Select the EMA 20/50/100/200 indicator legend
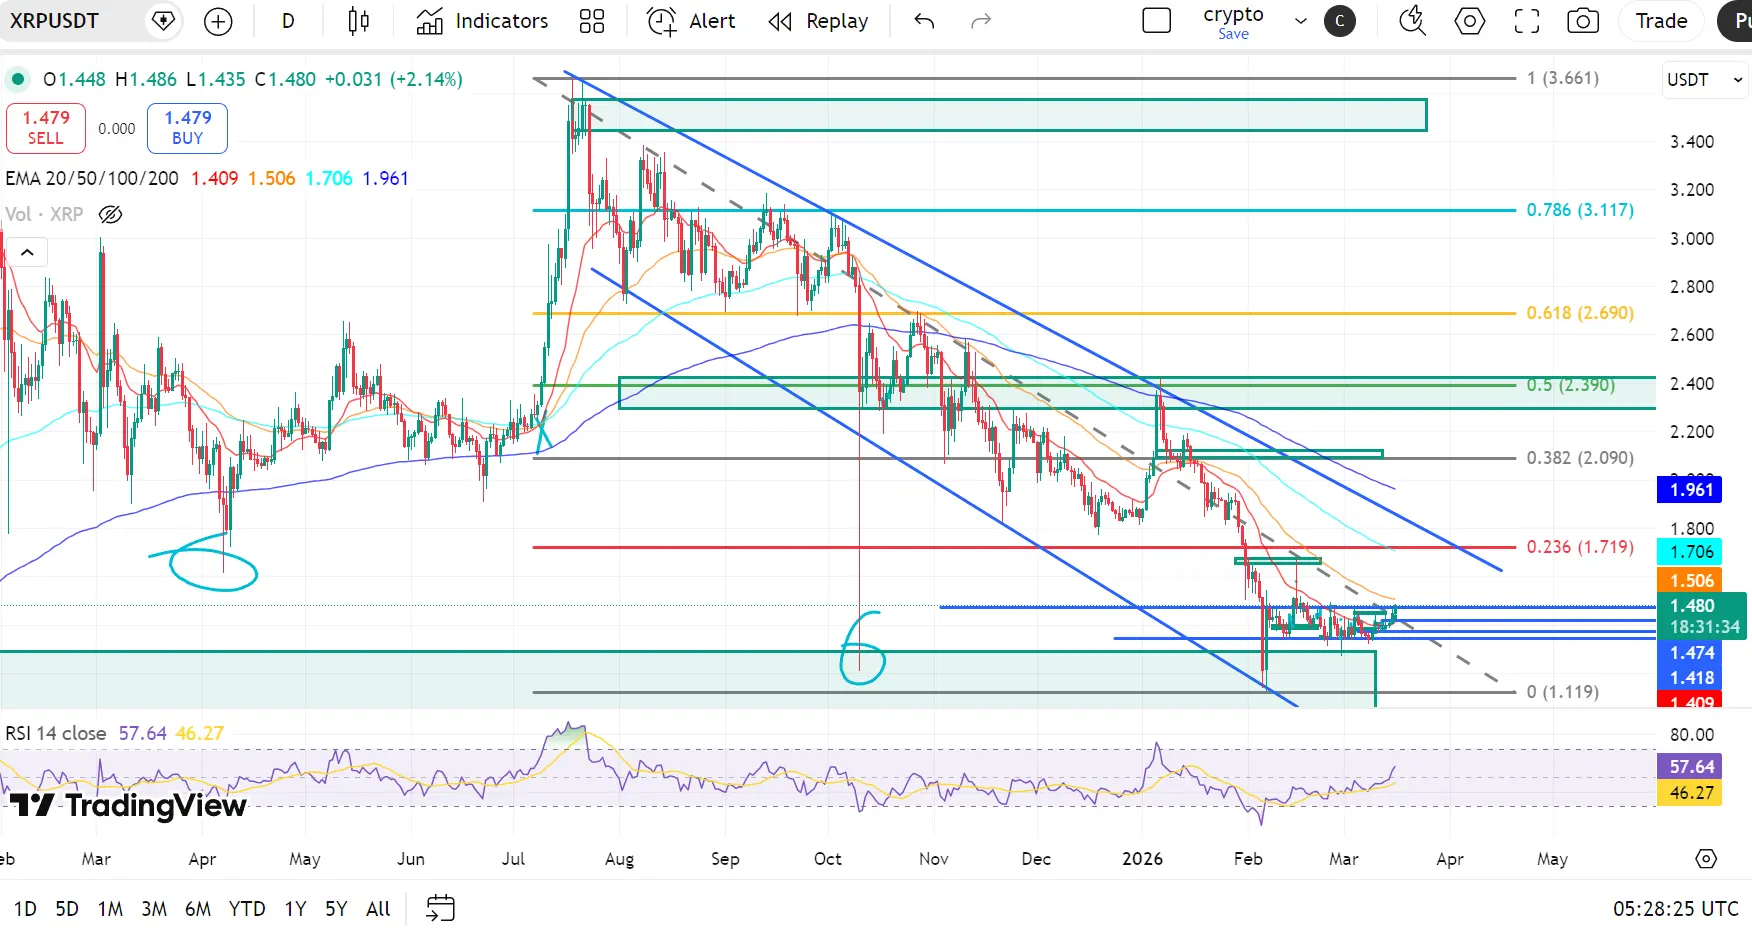 92,178
